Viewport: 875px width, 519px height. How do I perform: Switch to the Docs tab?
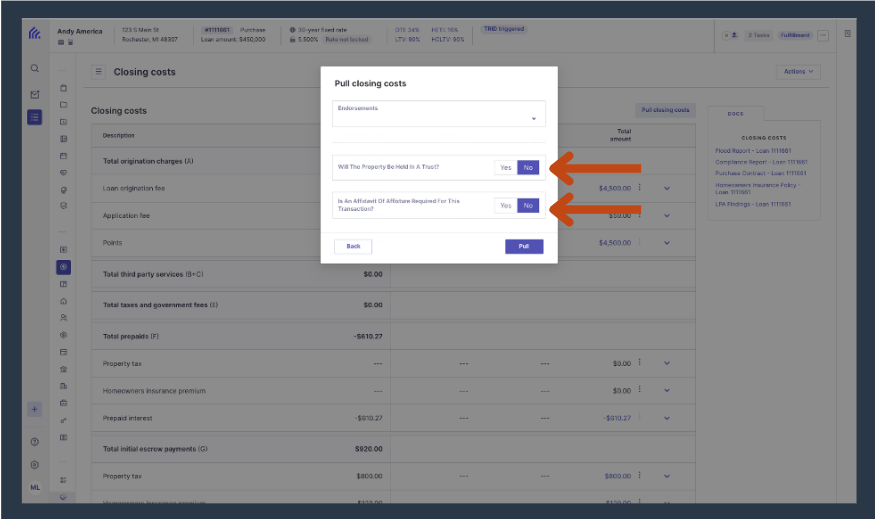click(735, 113)
